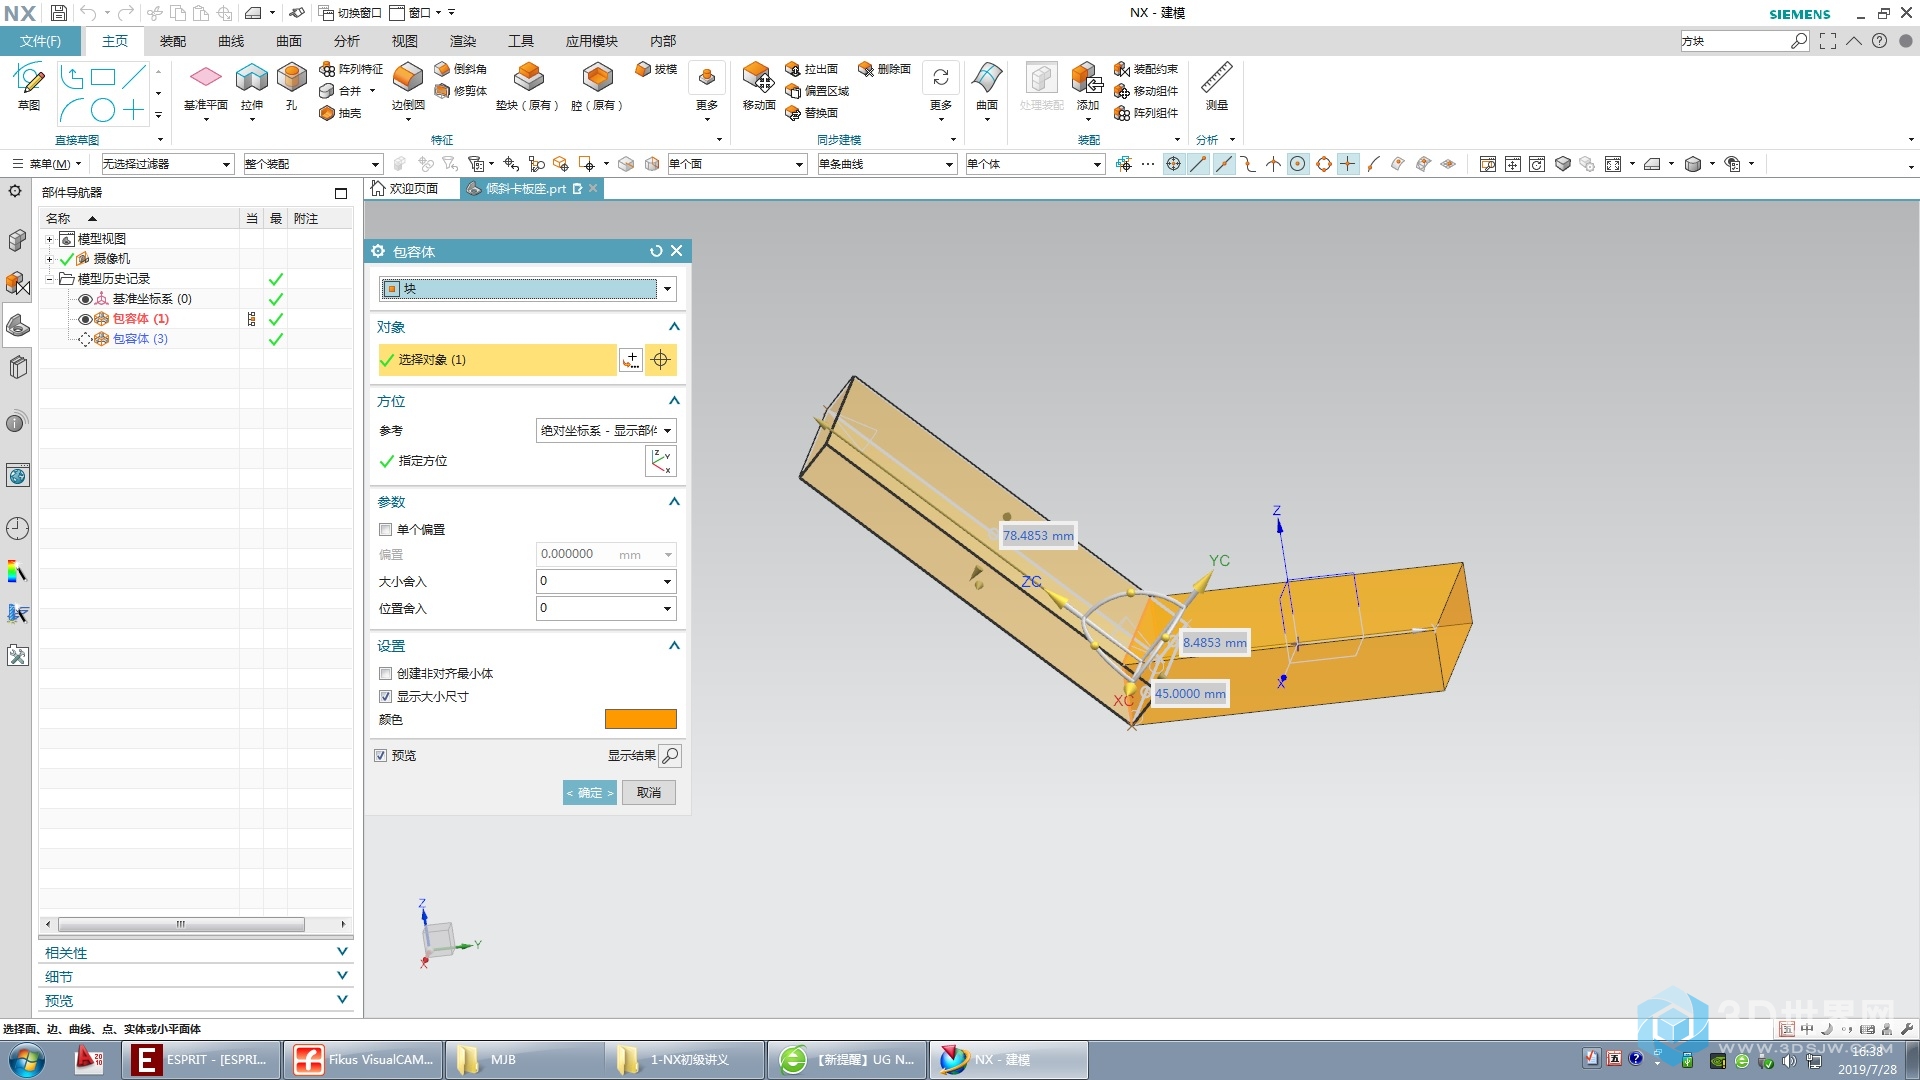Click the Offset Region (偏置区域) tool
This screenshot has height=1080, width=1920.
click(817, 91)
